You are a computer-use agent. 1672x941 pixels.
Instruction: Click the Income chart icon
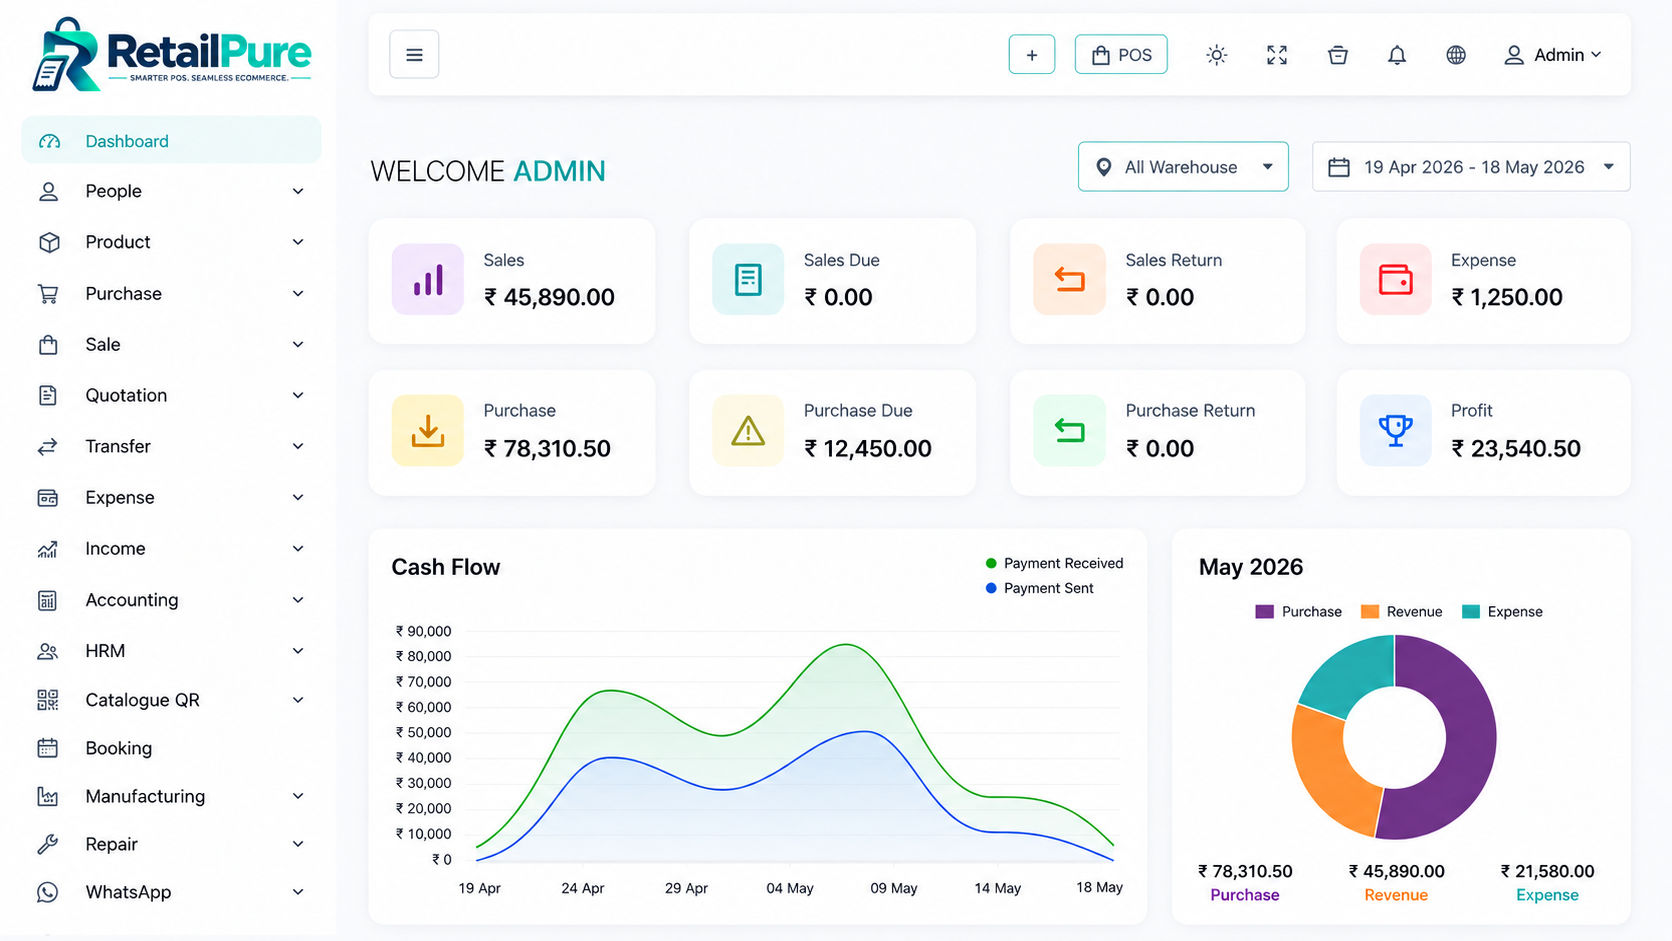pyautogui.click(x=48, y=549)
